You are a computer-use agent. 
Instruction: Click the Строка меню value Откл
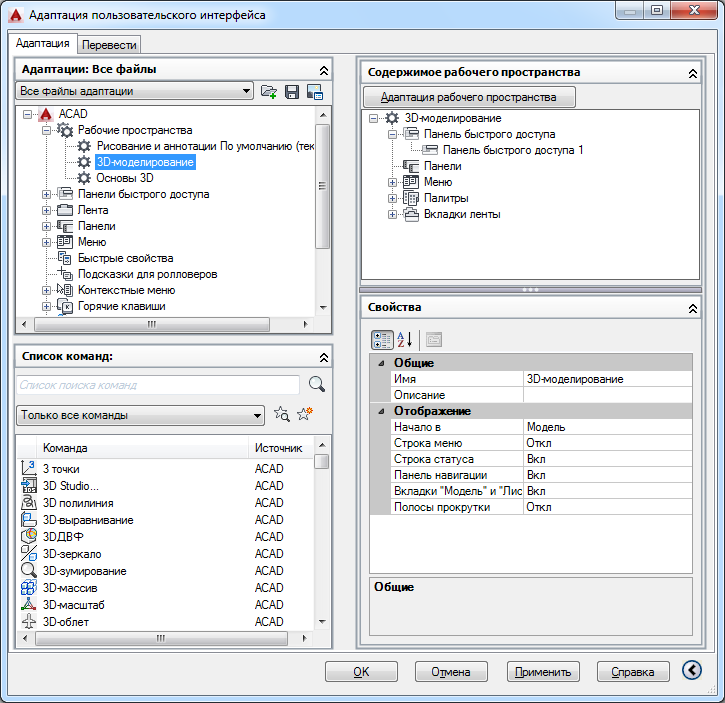coord(608,443)
